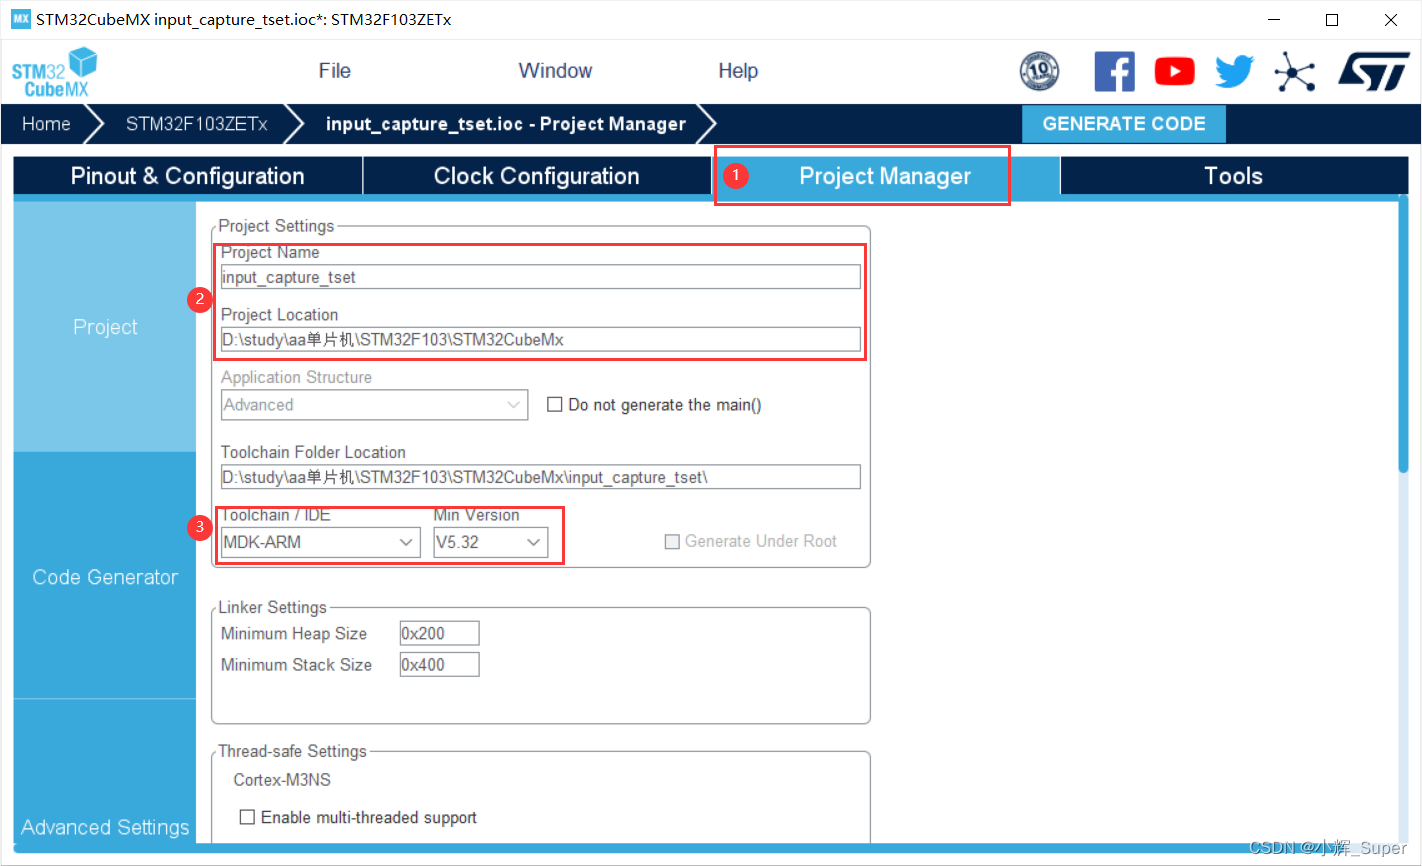Open the File menu
1422x866 pixels.
[x=334, y=71]
